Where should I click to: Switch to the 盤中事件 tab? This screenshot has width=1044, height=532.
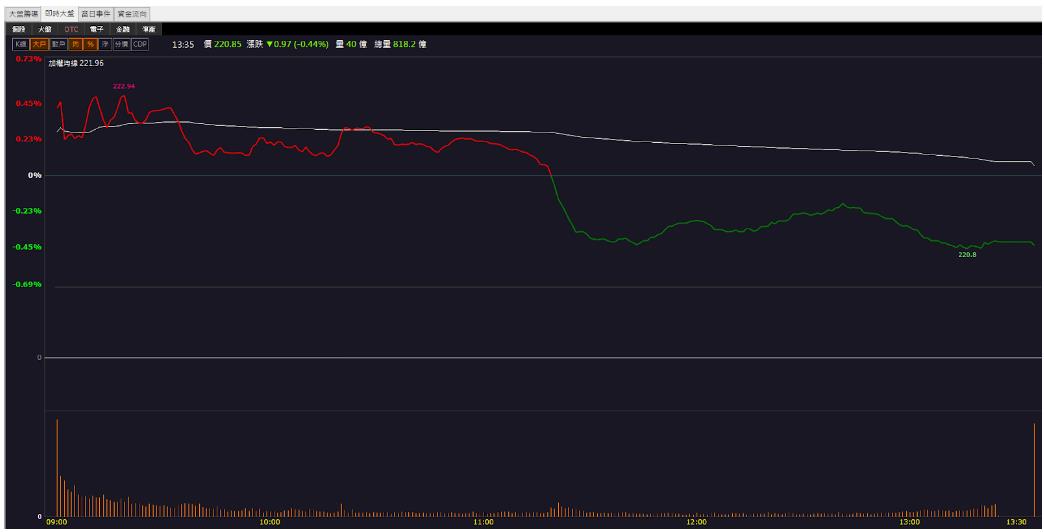click(96, 13)
